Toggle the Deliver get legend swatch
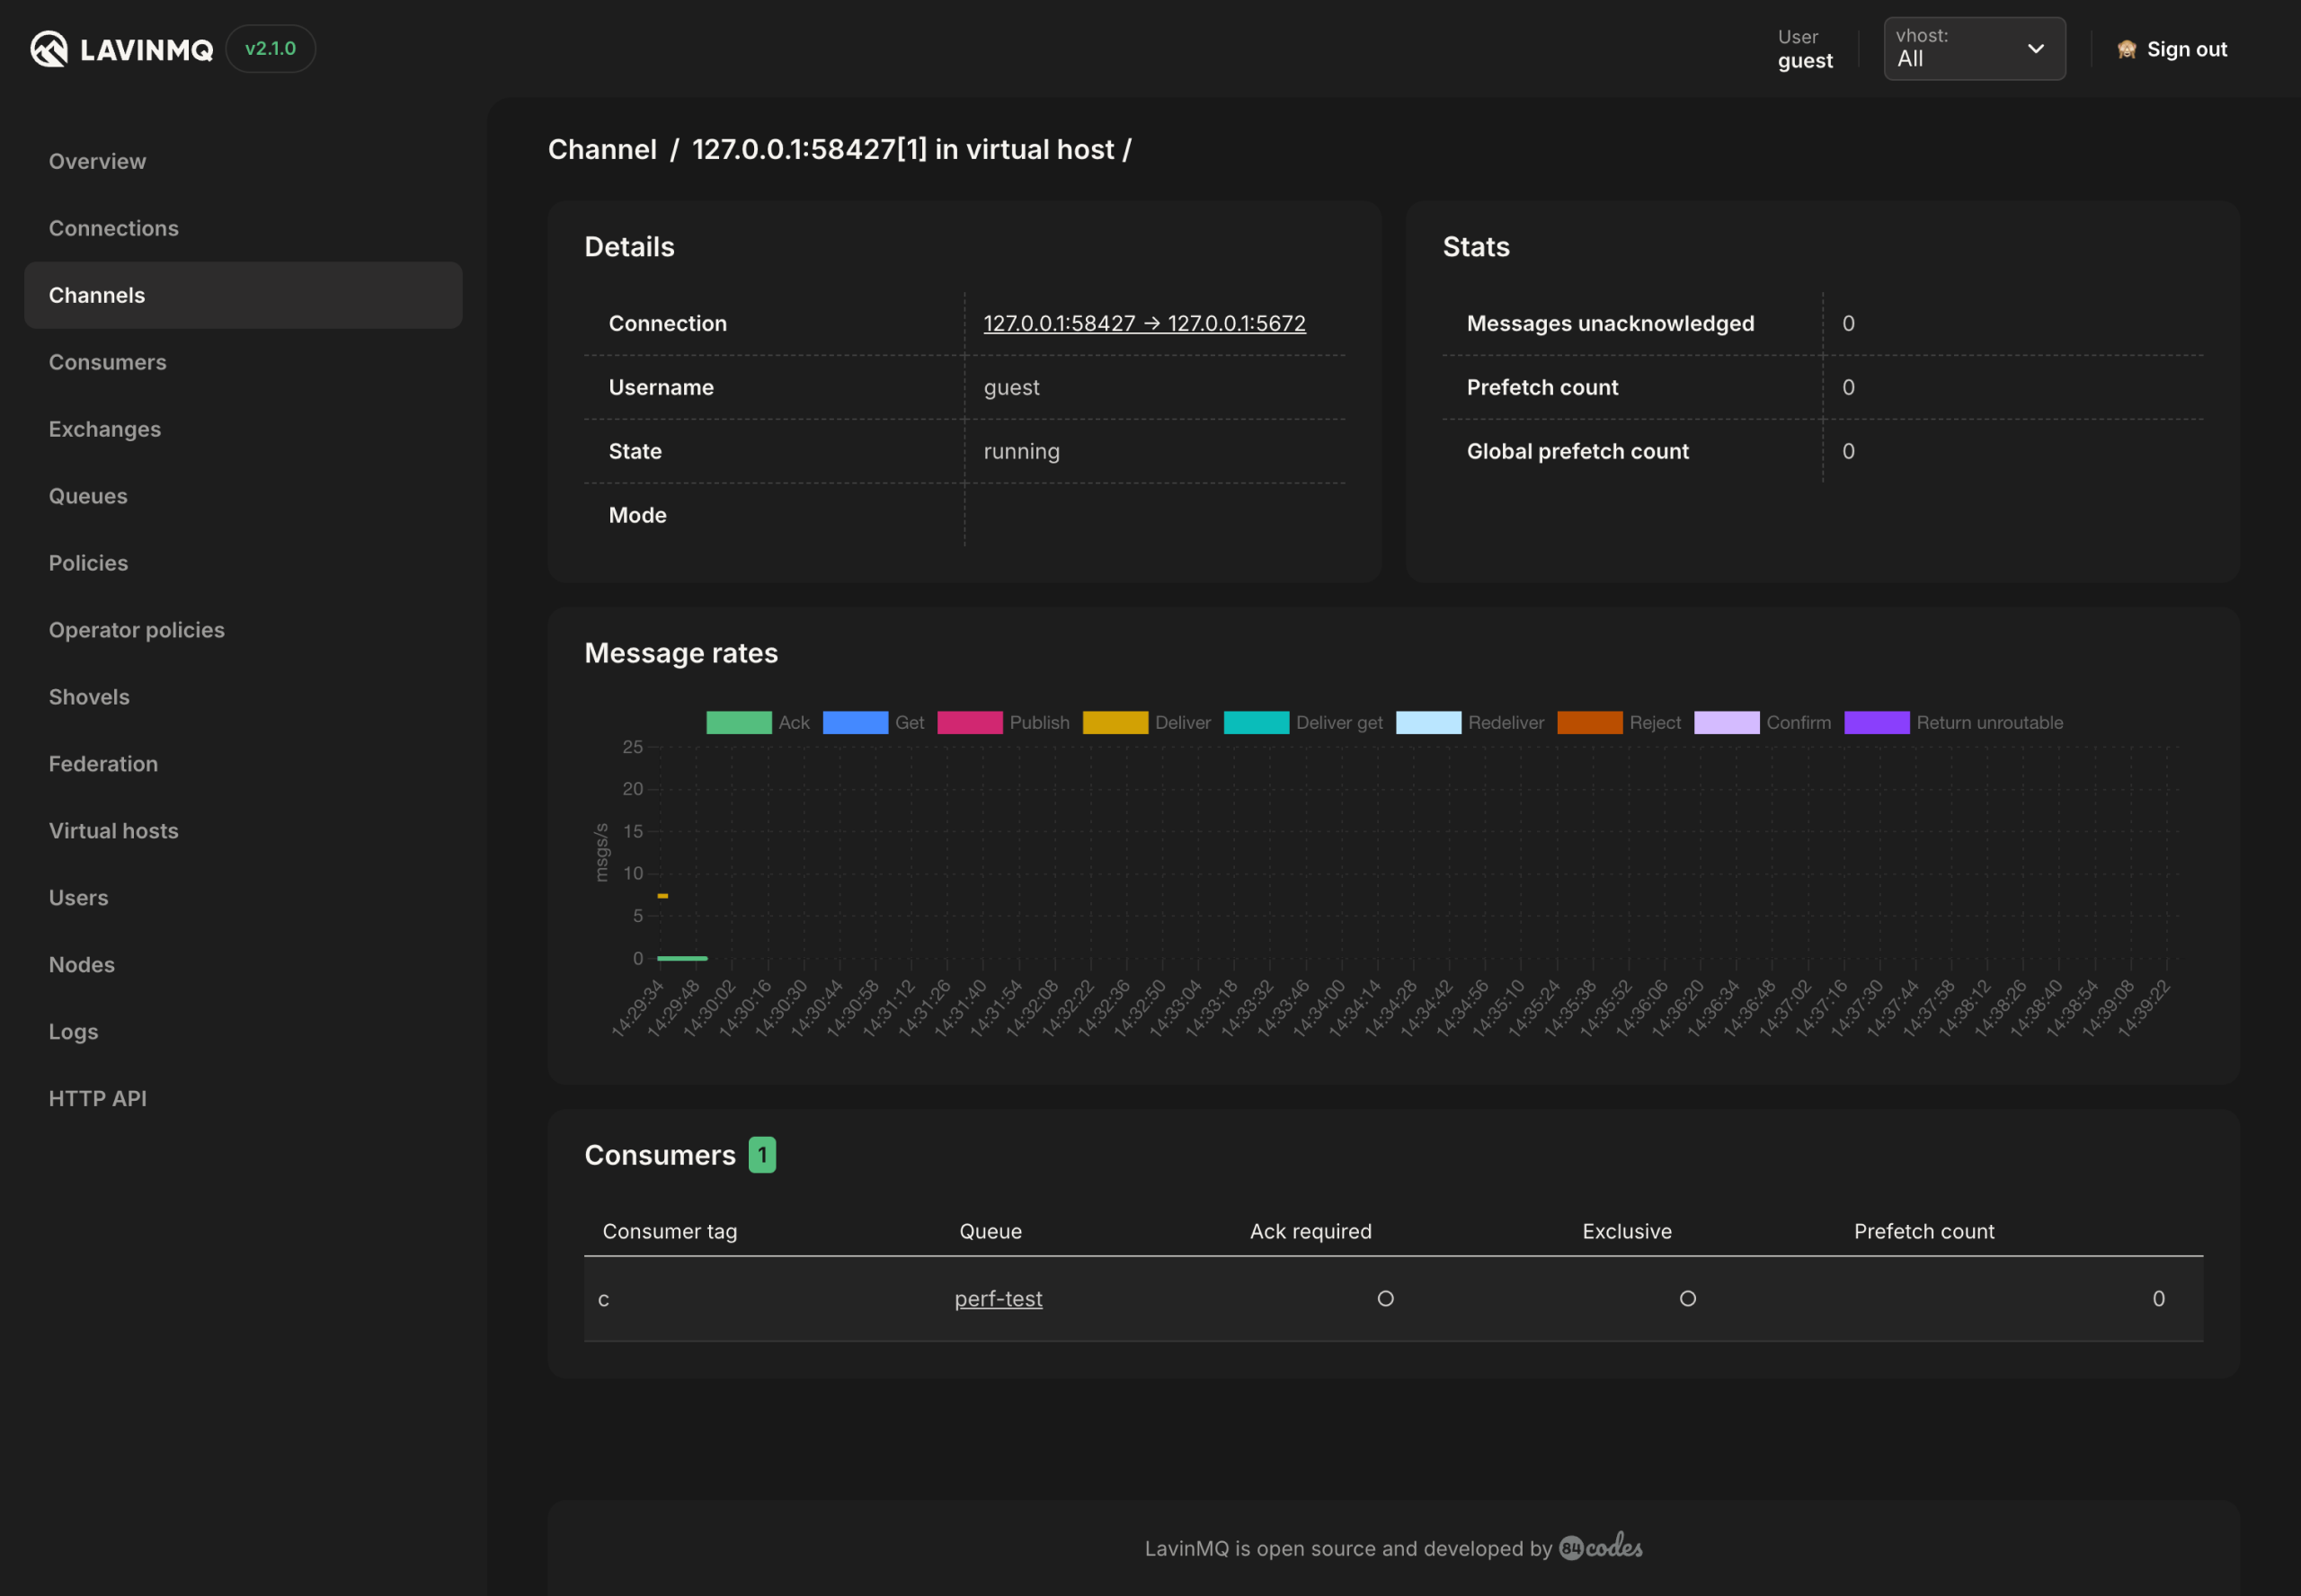This screenshot has height=1596, width=2301. (1256, 722)
